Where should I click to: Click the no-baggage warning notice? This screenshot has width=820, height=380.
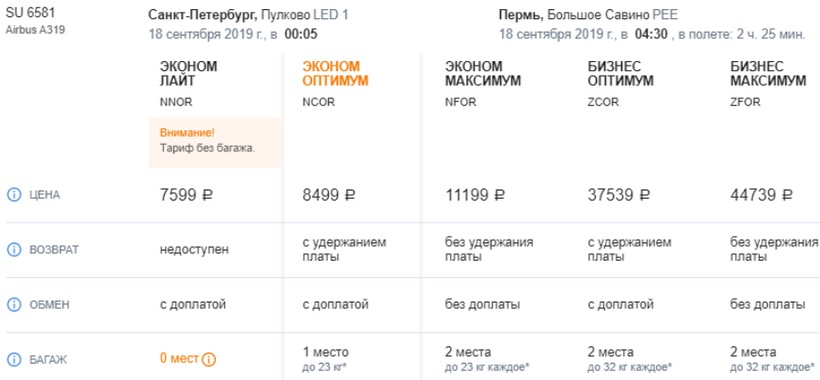215,142
